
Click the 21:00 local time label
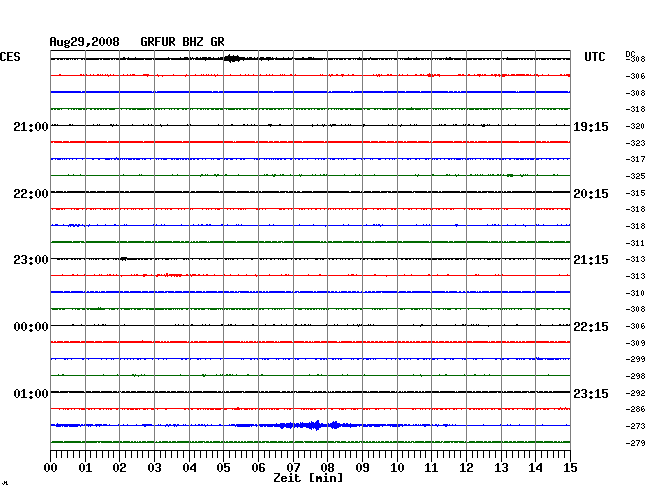tap(31, 126)
